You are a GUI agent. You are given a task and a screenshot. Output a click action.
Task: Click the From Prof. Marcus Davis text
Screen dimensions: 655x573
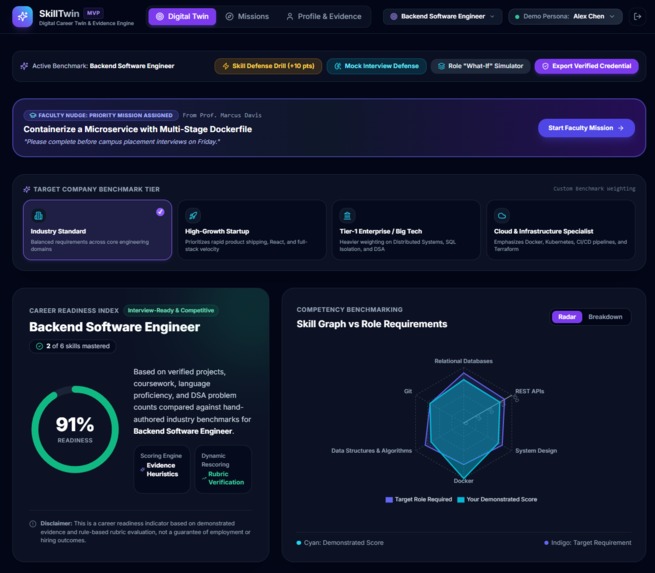coord(222,115)
